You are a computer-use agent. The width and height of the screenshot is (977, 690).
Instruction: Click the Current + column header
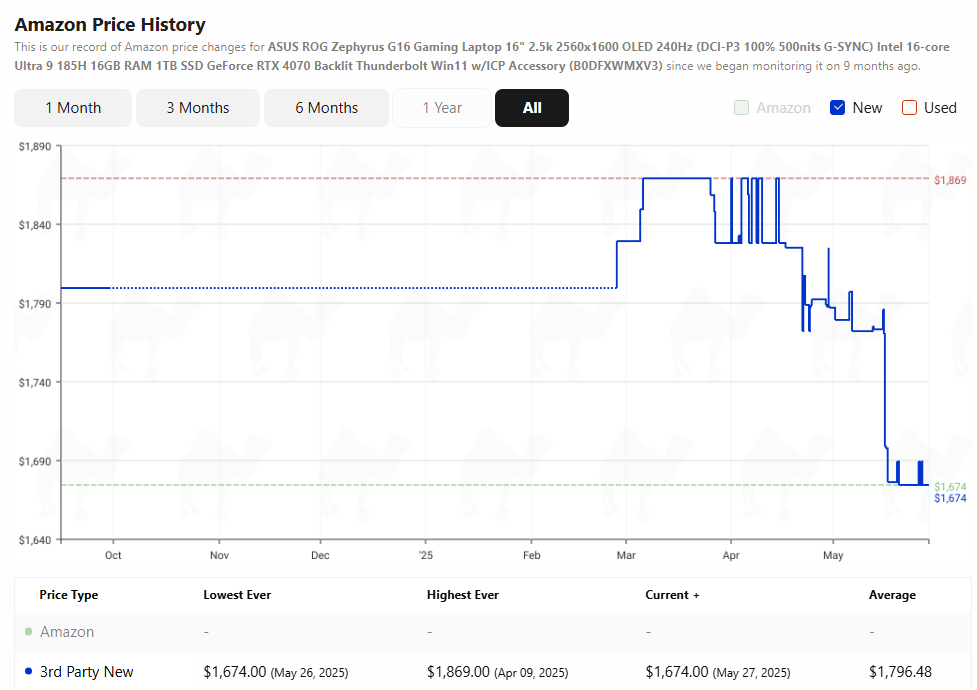(x=672, y=595)
